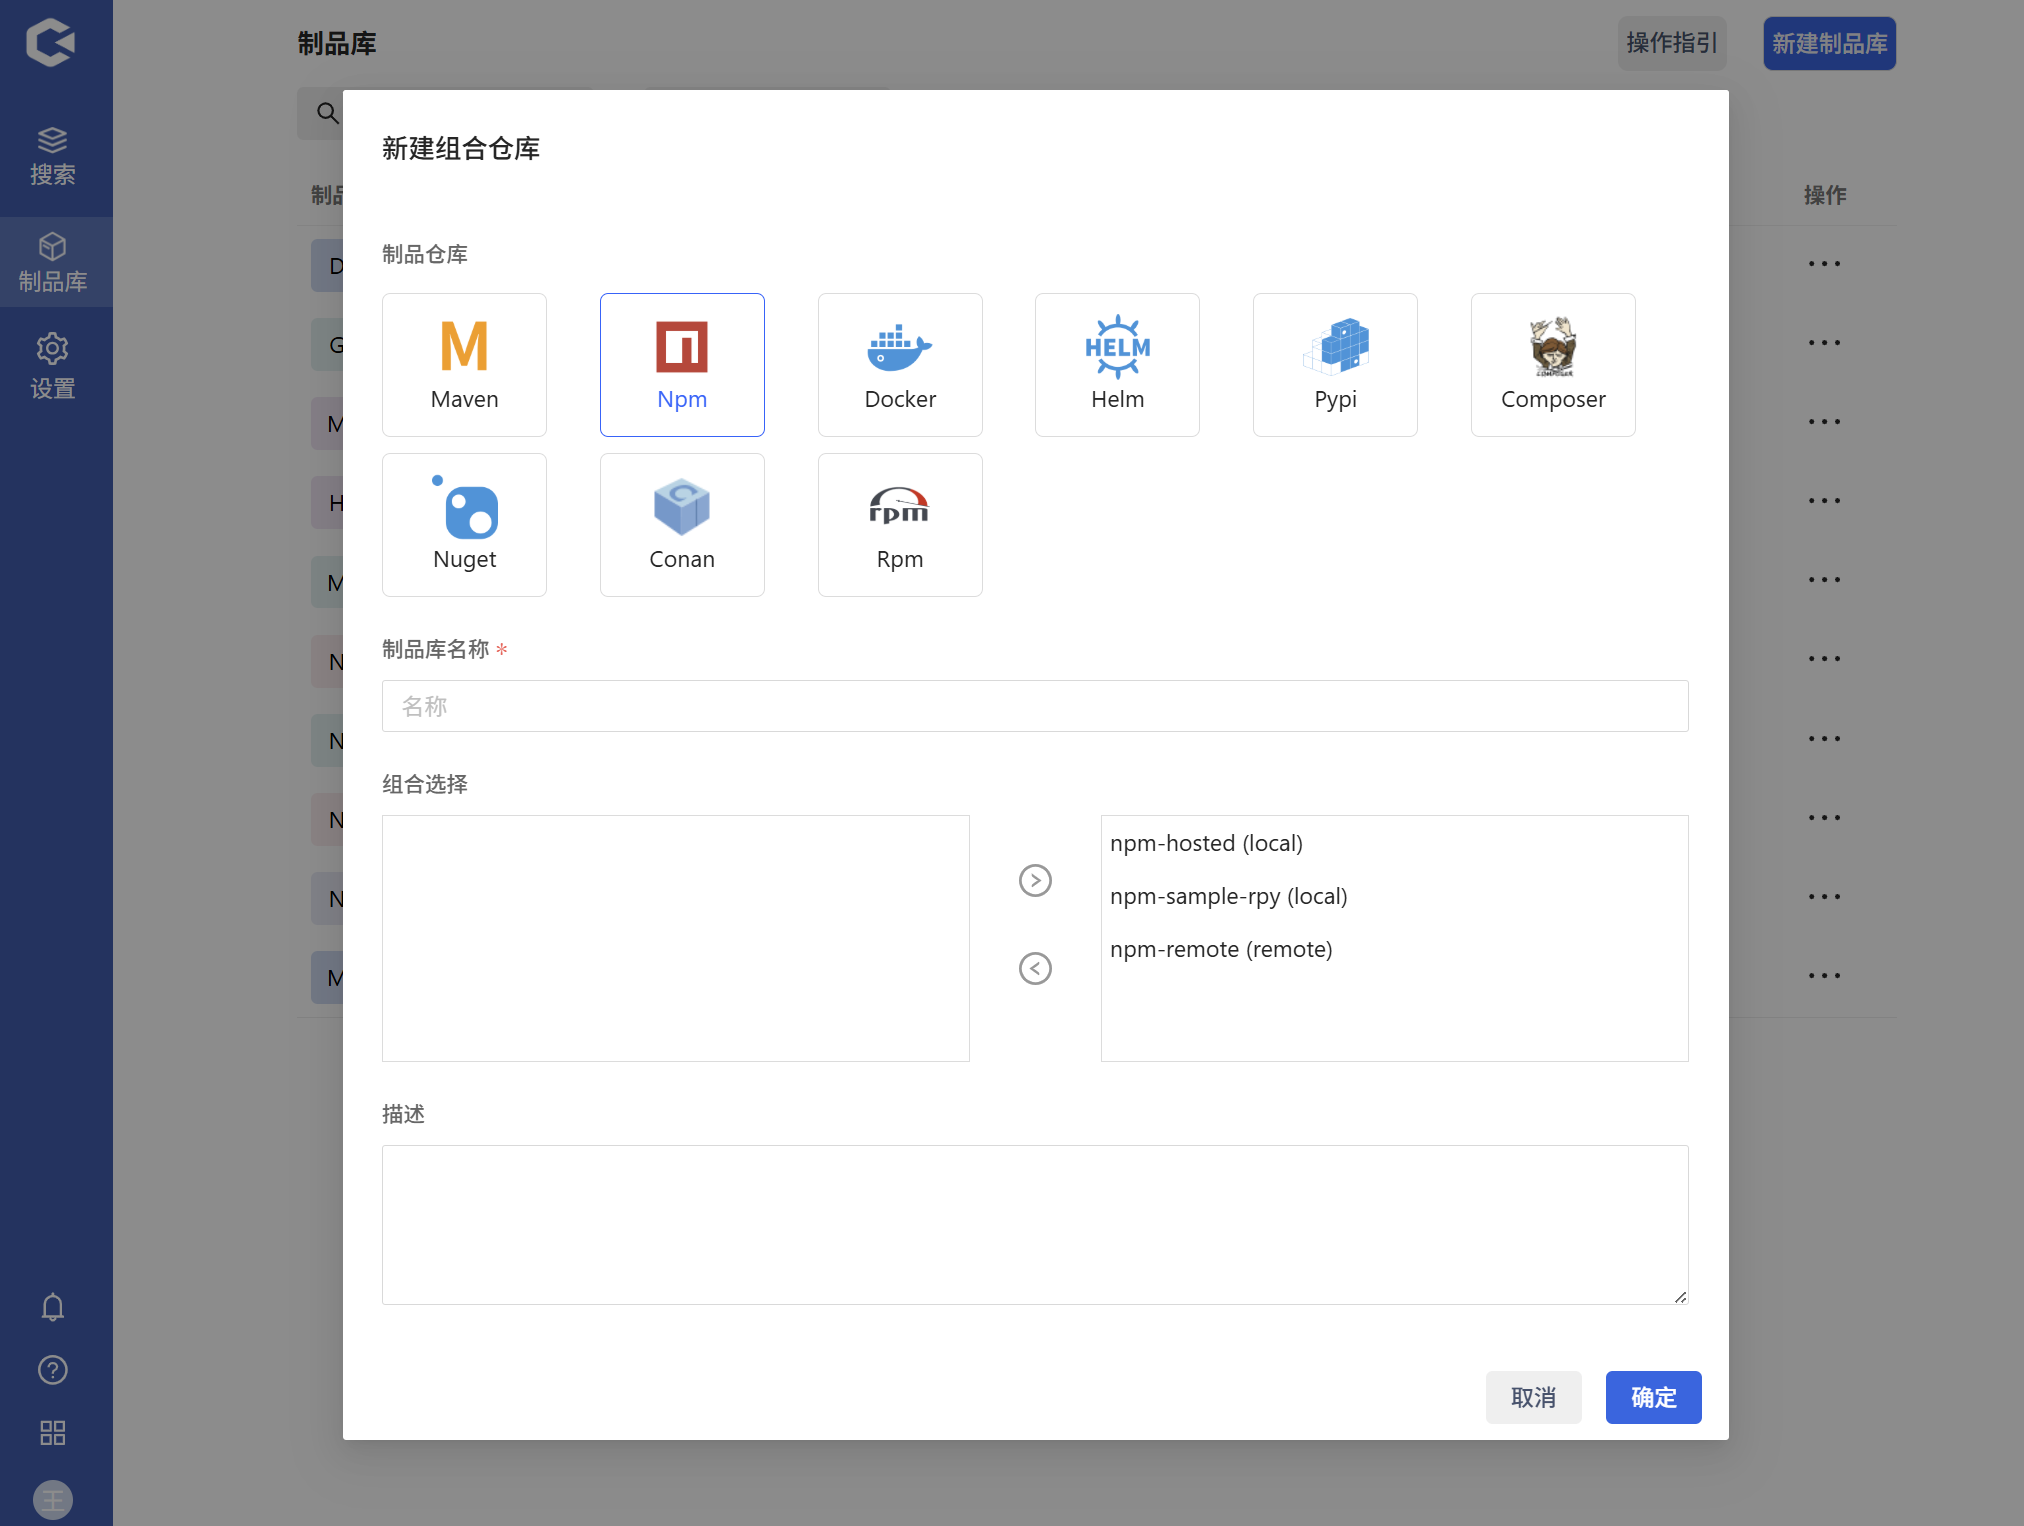Pick the Helm repository type
This screenshot has width=2024, height=1526.
point(1117,365)
